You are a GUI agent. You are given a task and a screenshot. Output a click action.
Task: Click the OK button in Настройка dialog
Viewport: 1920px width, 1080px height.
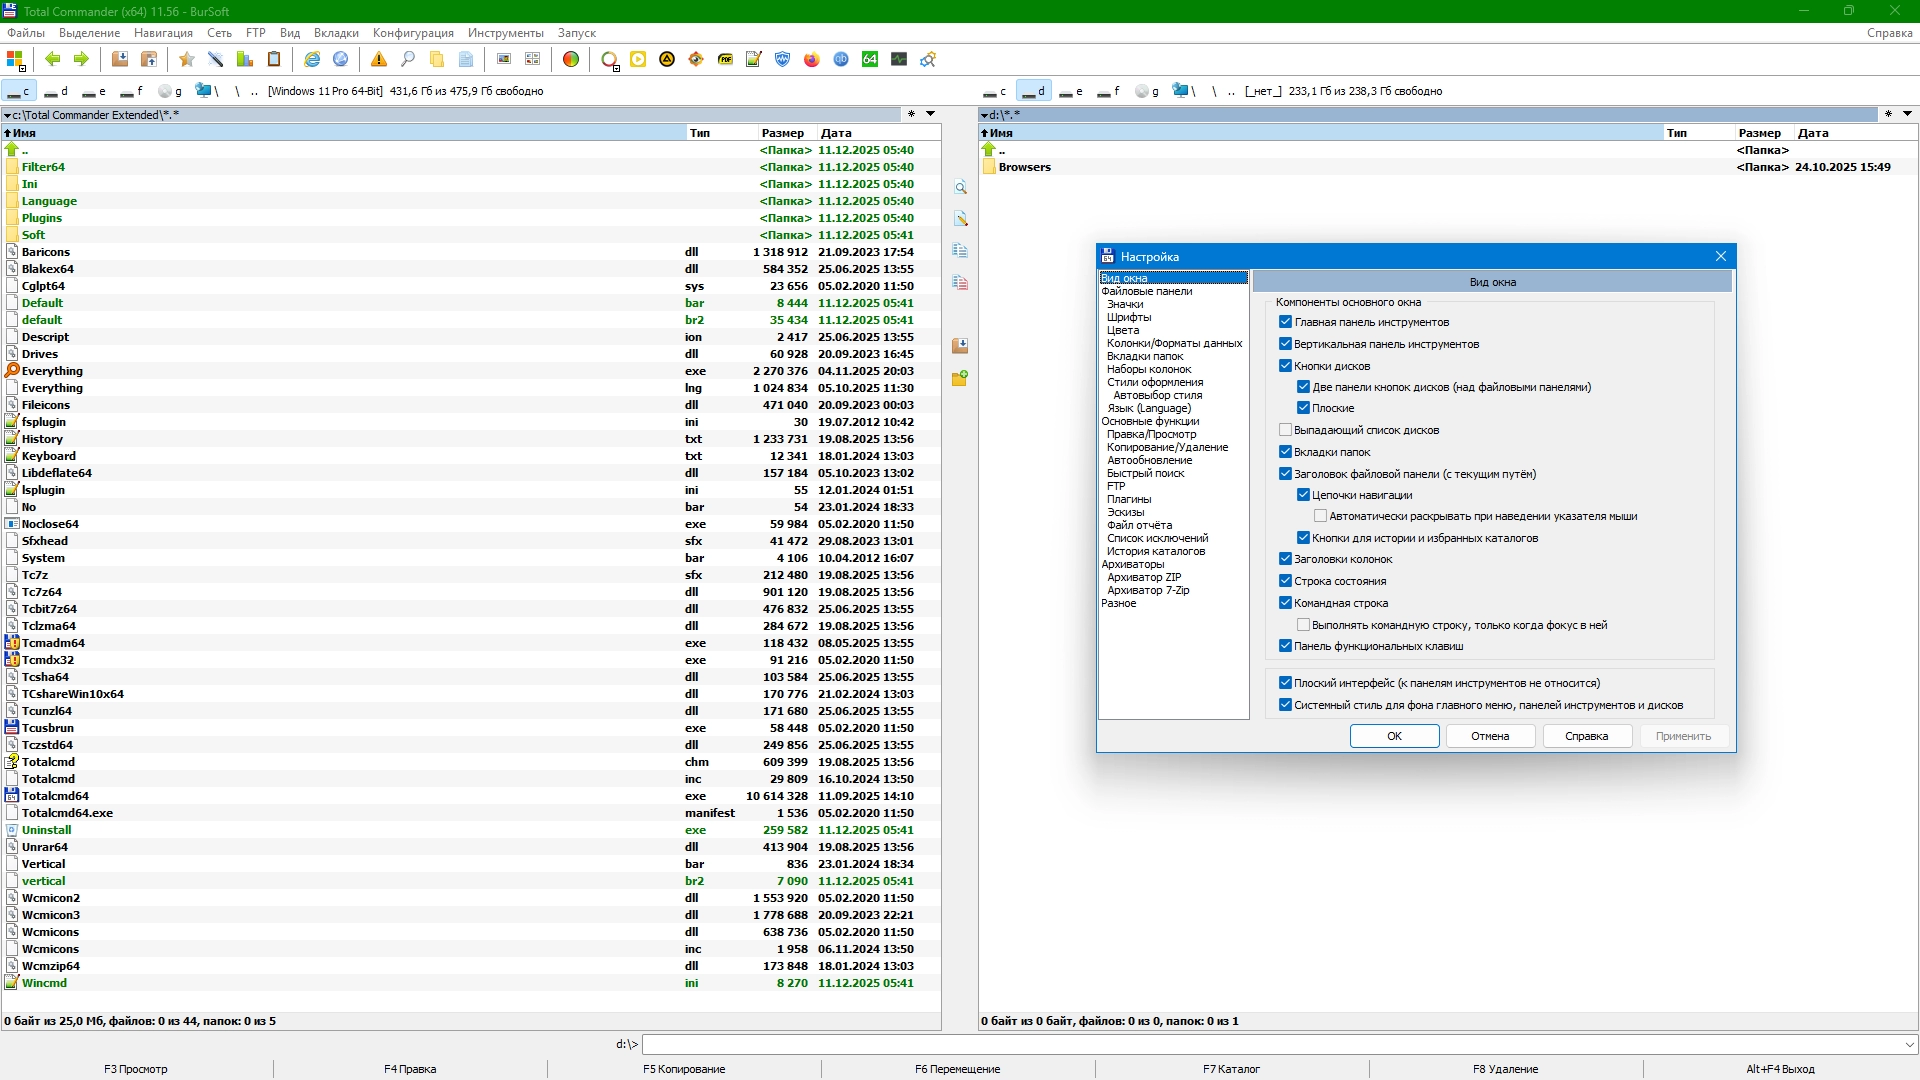[x=1394, y=736]
